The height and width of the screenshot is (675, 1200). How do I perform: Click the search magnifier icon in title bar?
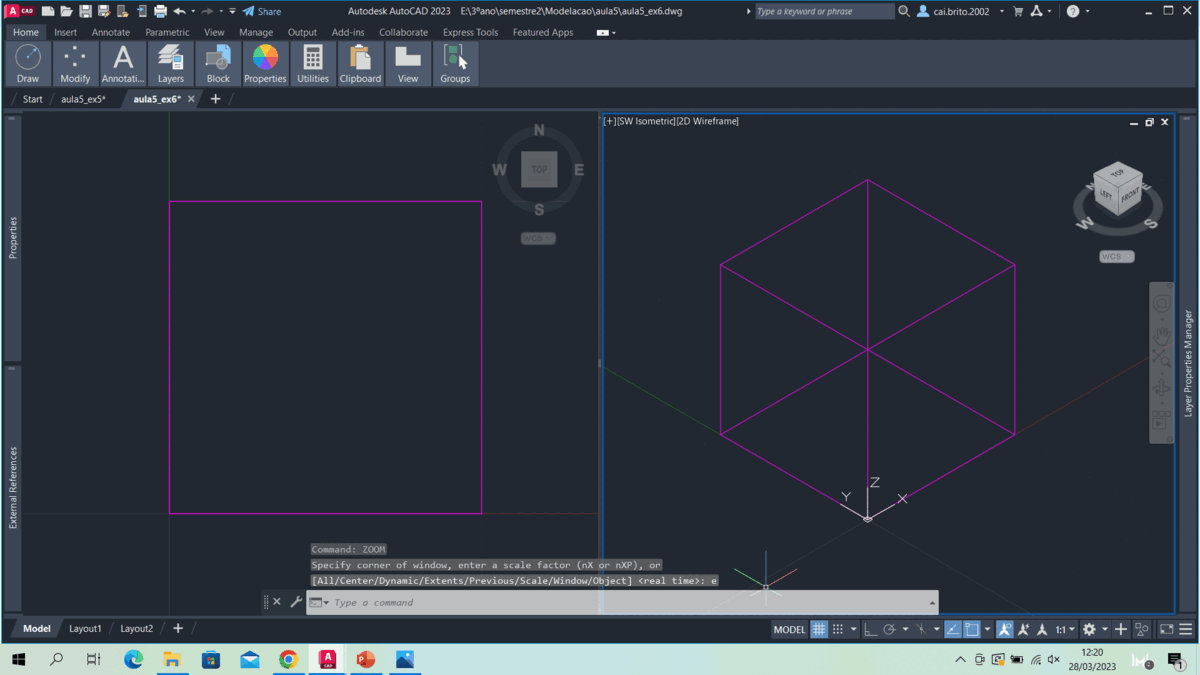click(x=904, y=12)
